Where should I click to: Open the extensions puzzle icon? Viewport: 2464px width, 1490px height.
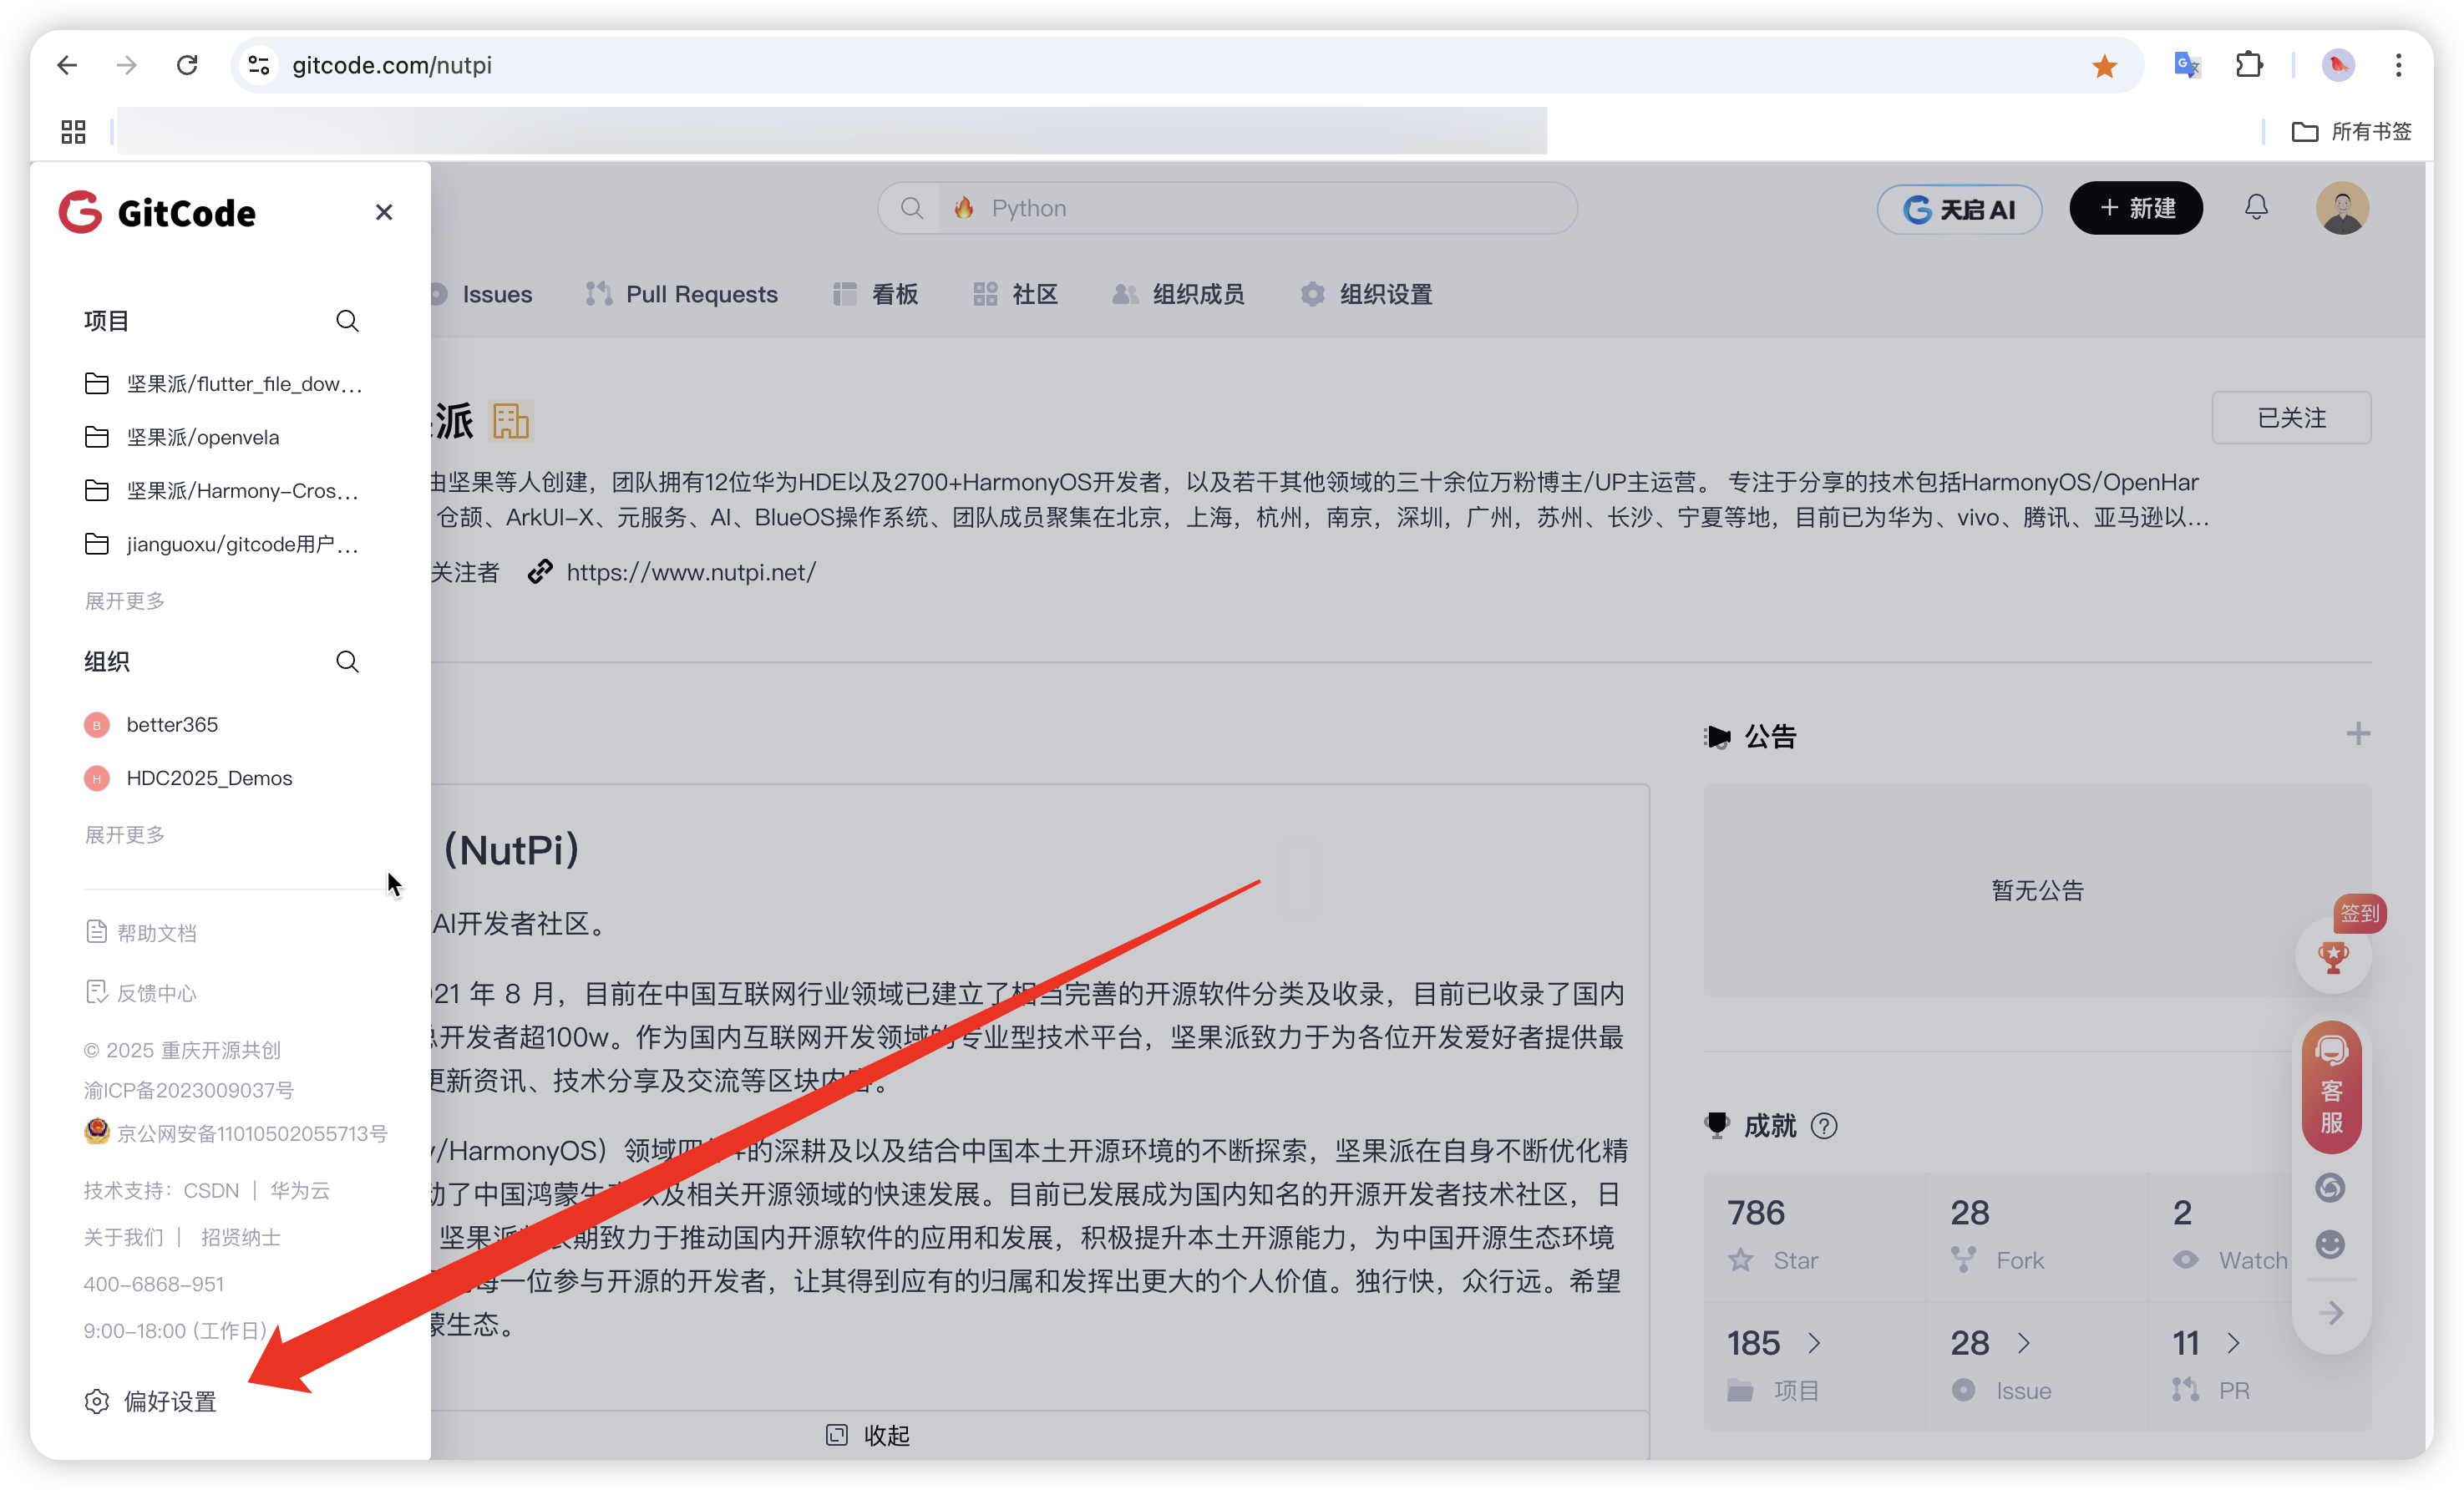[2249, 65]
